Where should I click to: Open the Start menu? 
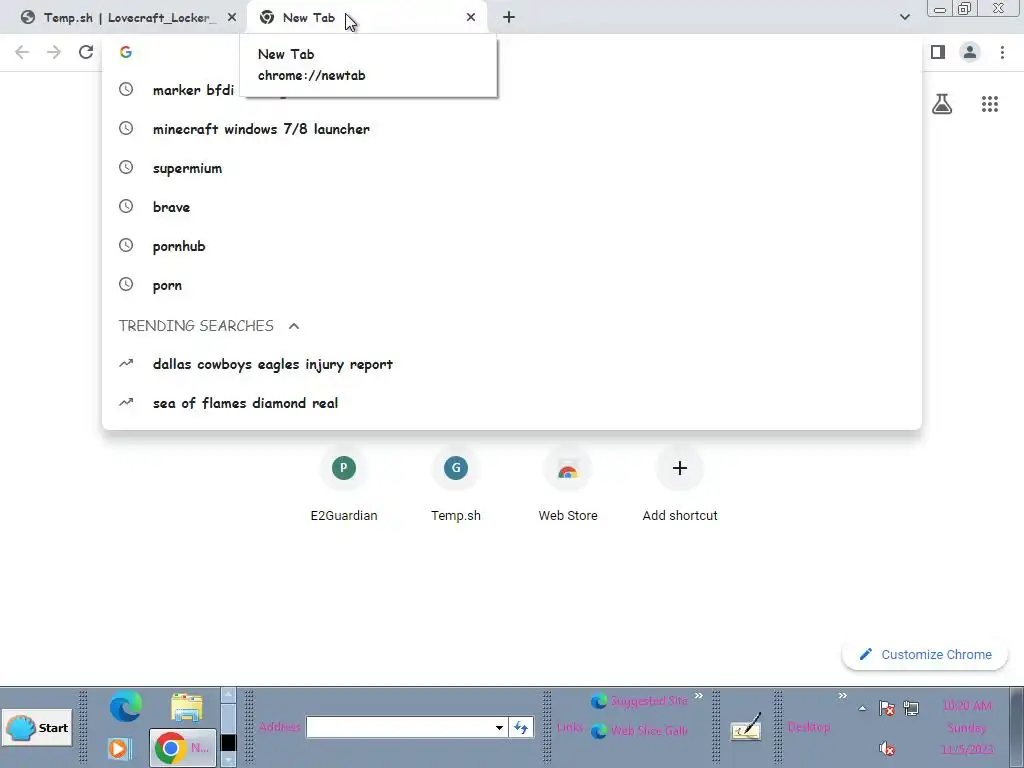click(37, 728)
